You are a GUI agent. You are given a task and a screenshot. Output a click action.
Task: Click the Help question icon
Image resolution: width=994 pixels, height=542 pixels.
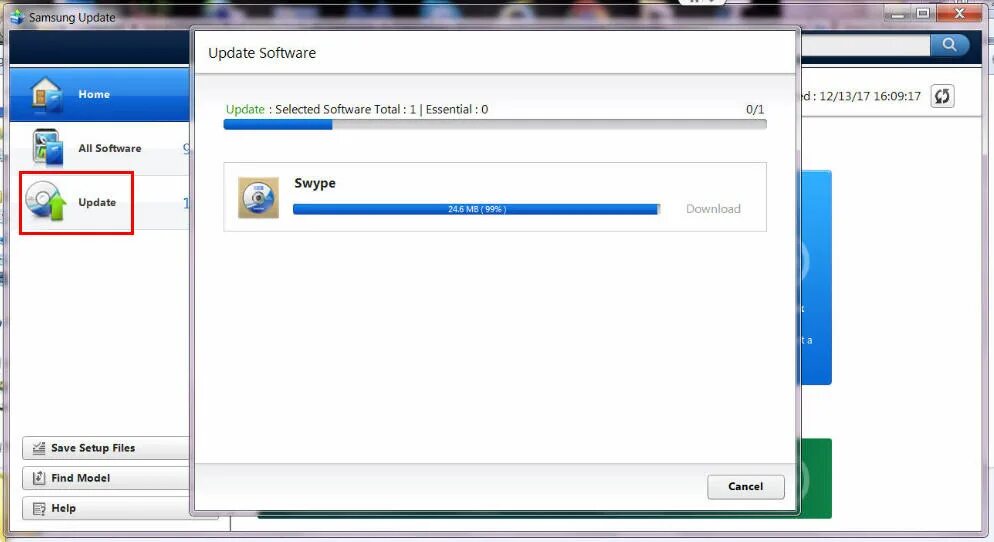tap(39, 508)
